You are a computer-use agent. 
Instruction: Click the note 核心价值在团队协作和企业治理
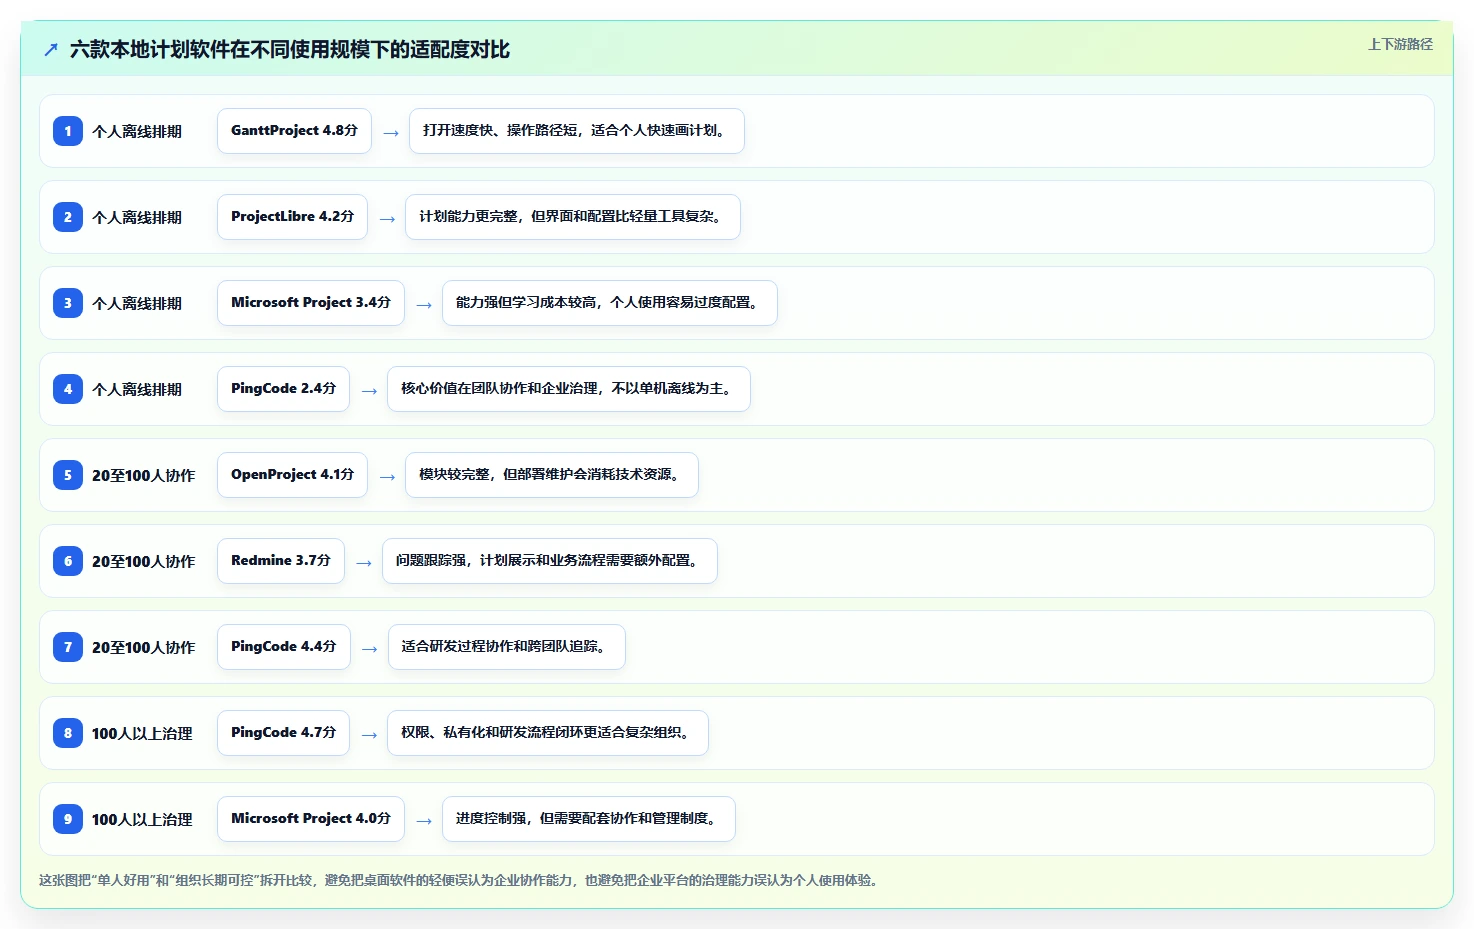[569, 389]
